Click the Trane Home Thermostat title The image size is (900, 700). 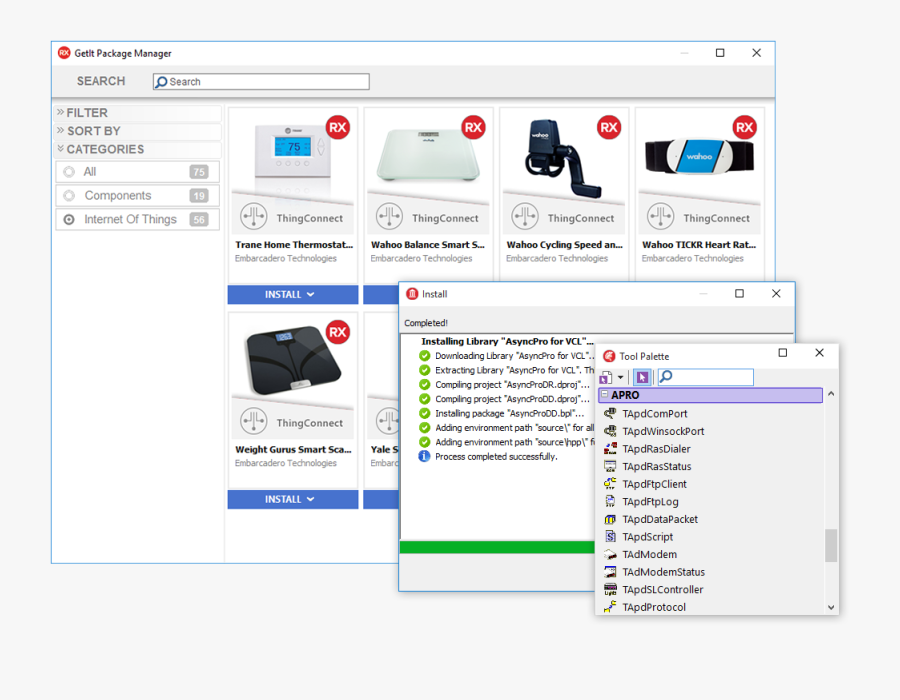click(294, 244)
